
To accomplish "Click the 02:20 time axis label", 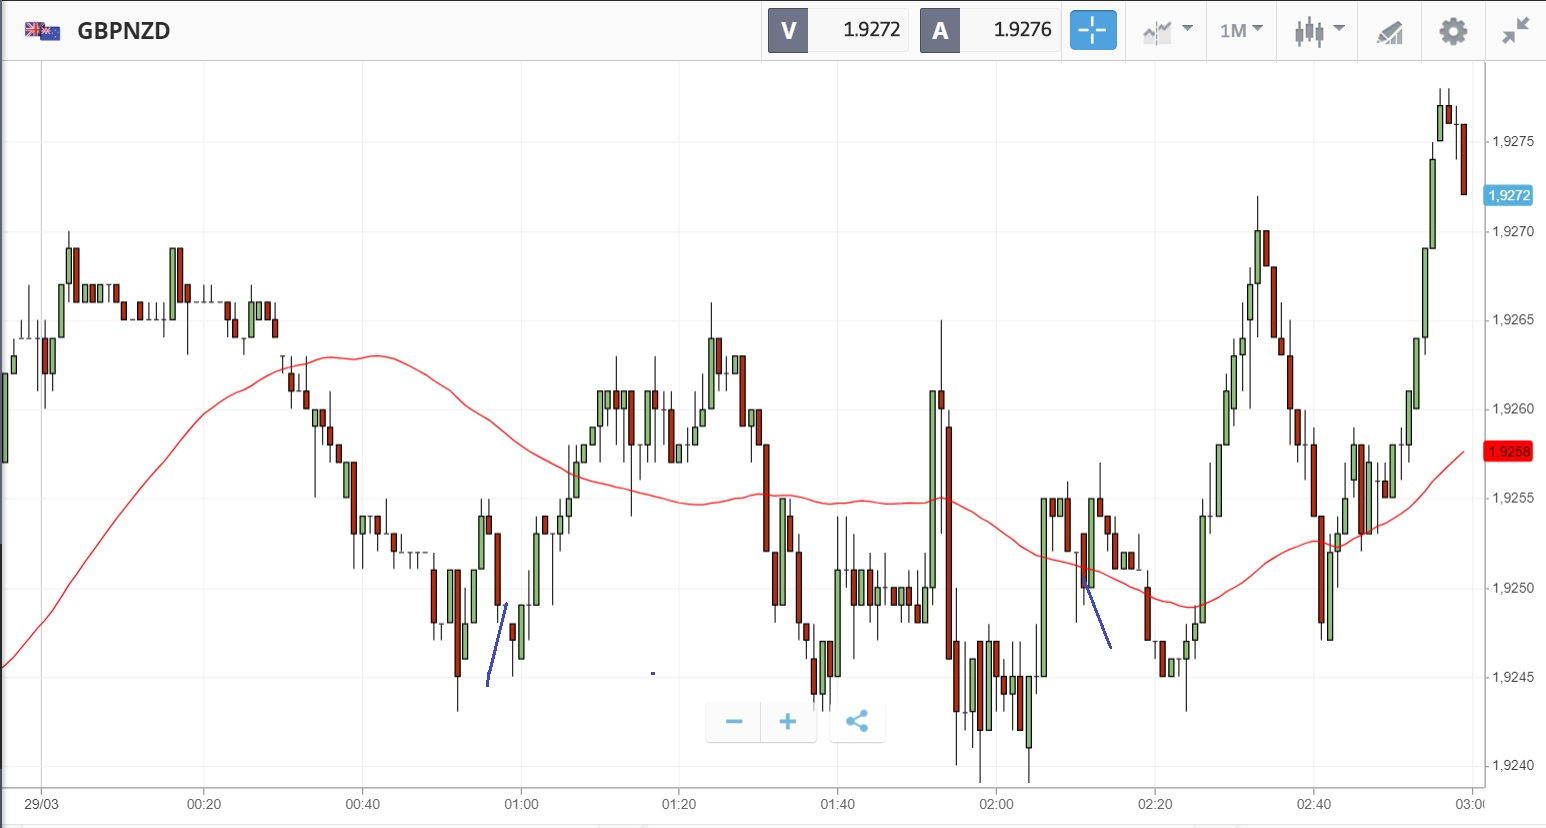I will (x=1155, y=804).
